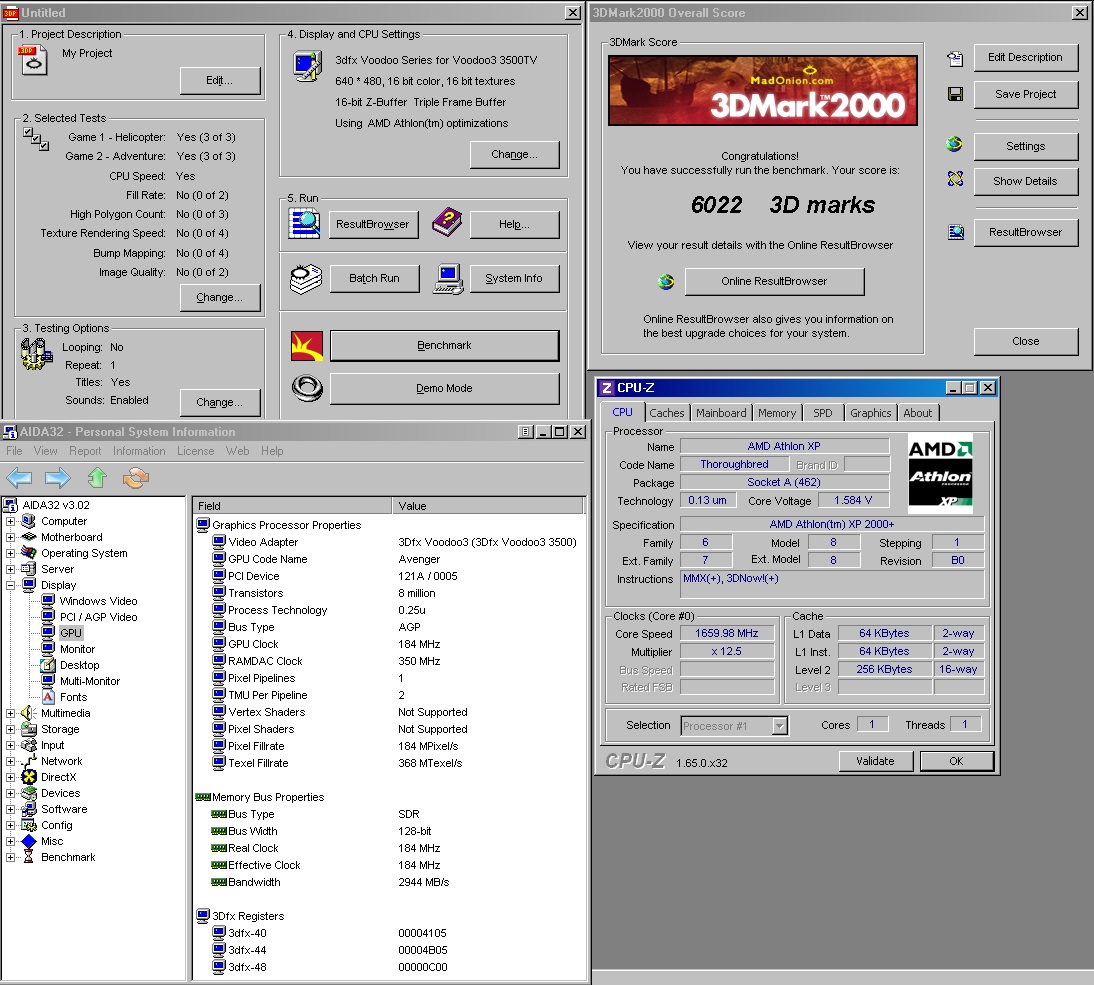Viewport: 1094px width, 985px height.
Task: Click the System Info button
Action: (x=514, y=278)
